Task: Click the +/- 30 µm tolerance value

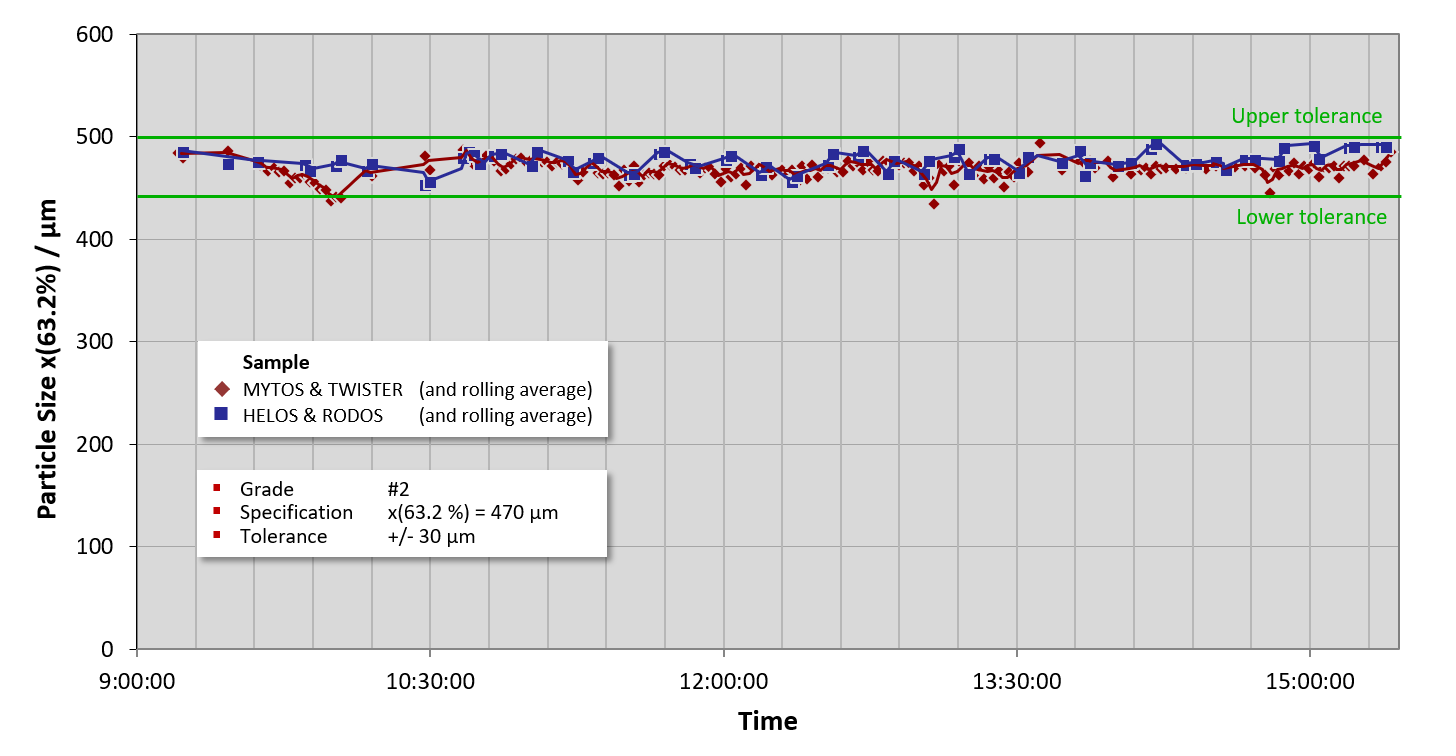Action: [430, 537]
